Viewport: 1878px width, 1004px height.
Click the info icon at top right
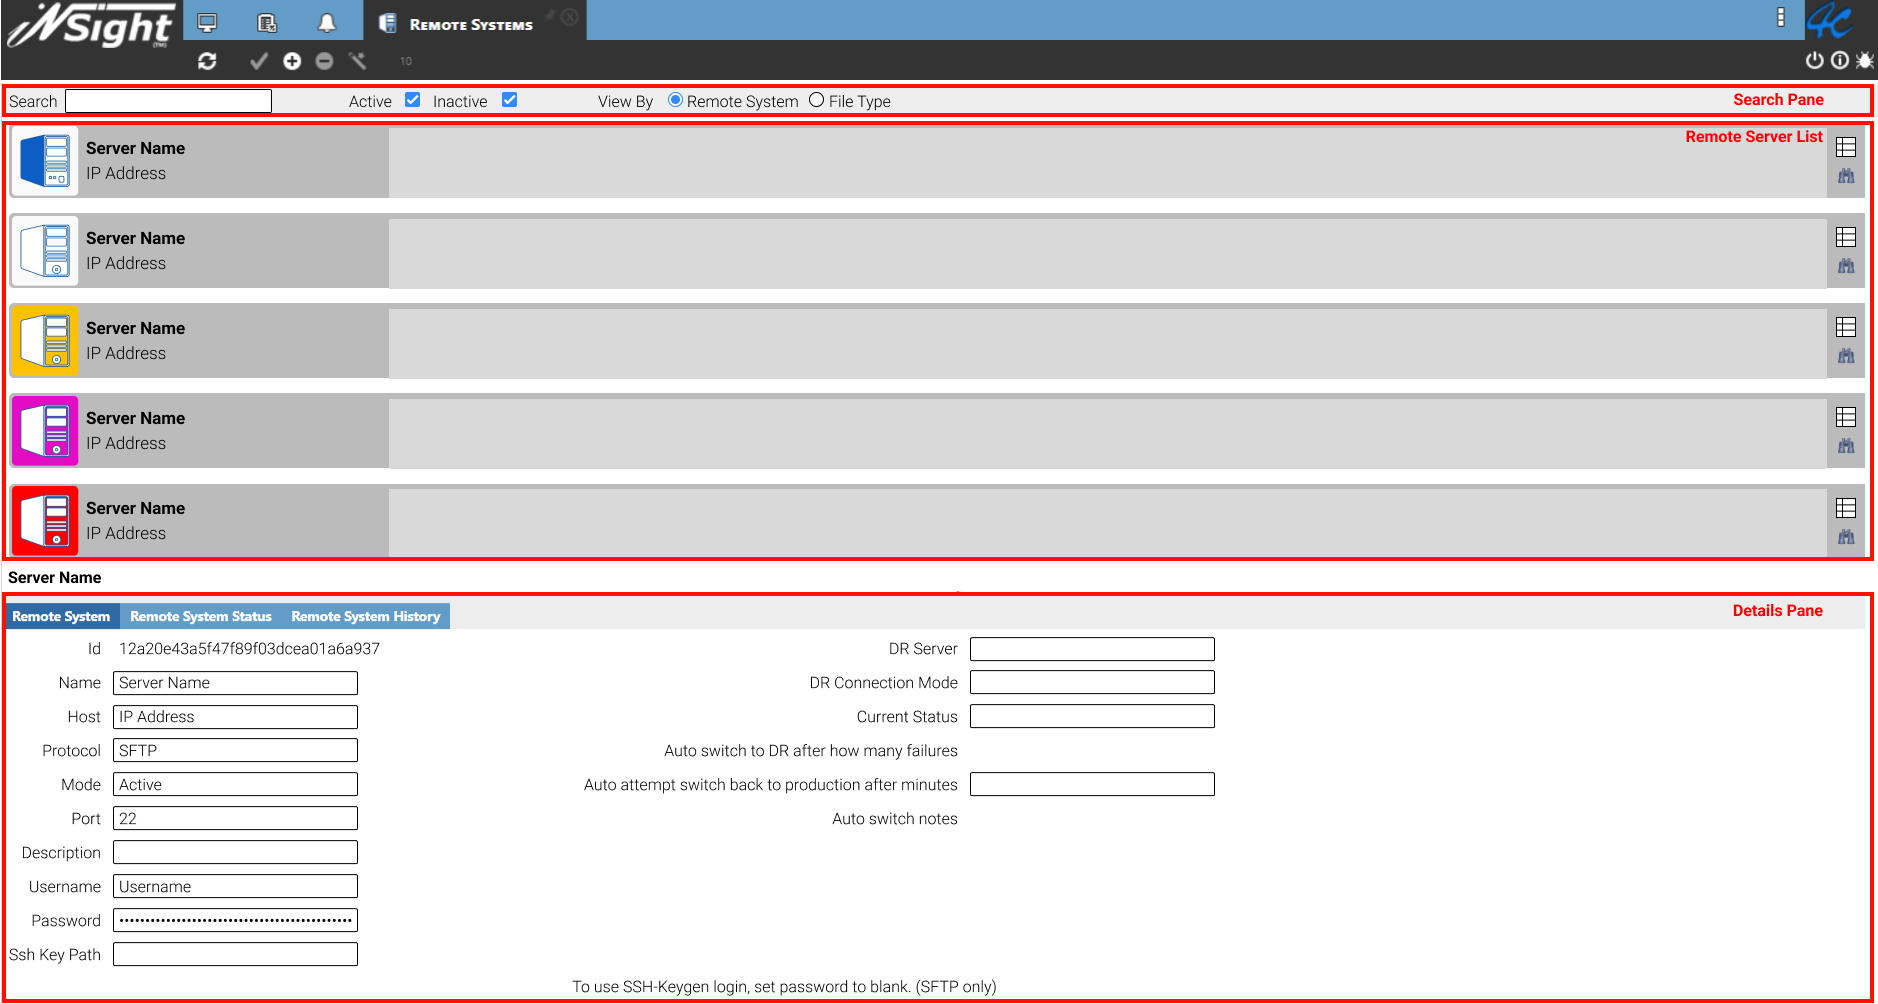pos(1840,60)
